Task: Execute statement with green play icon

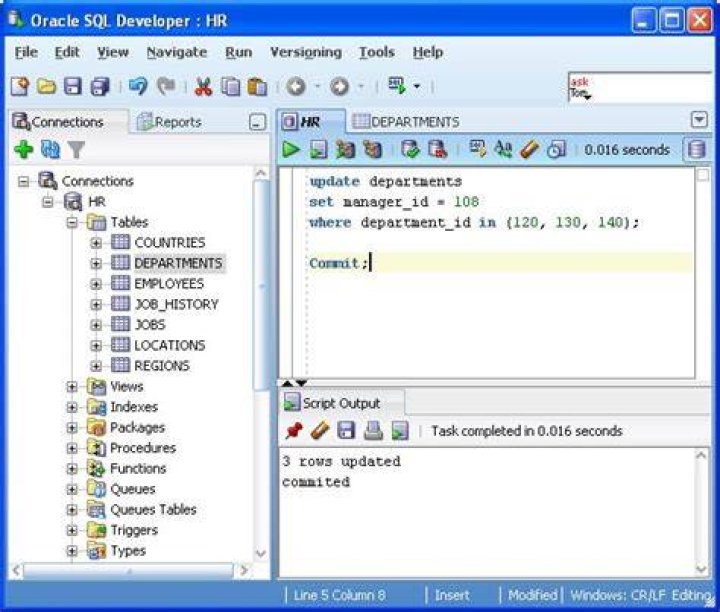Action: pos(291,150)
